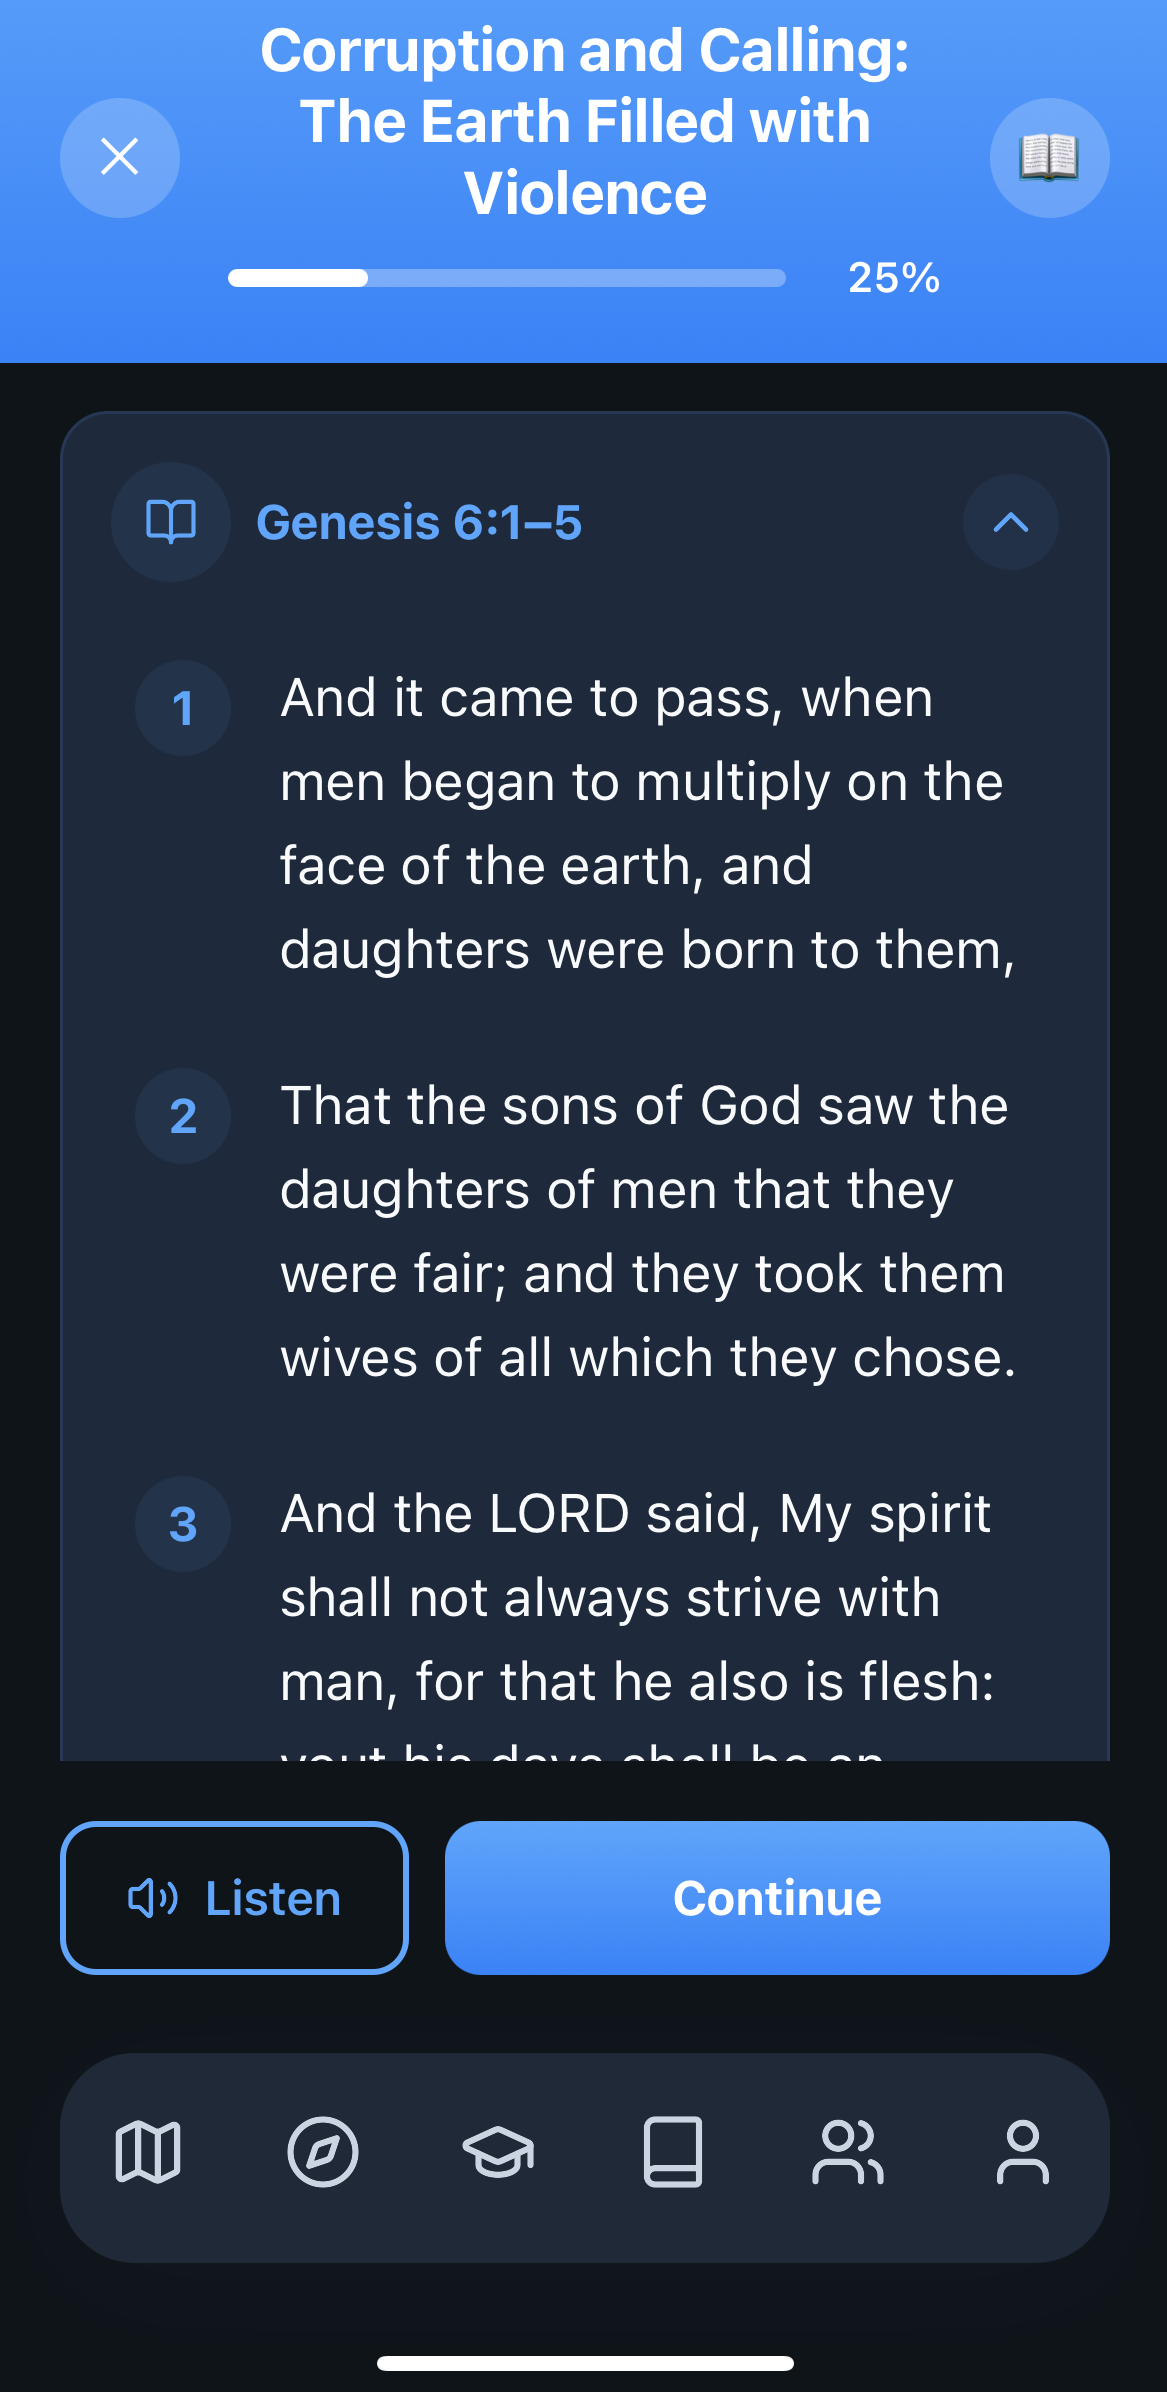Open the compass explore tab

click(323, 2152)
